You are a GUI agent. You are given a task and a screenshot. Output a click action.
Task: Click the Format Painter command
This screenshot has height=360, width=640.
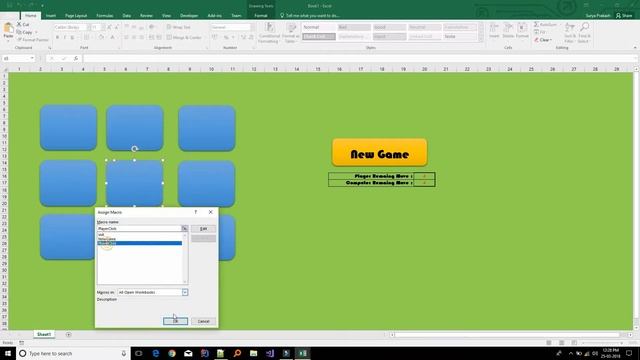pyautogui.click(x=33, y=40)
